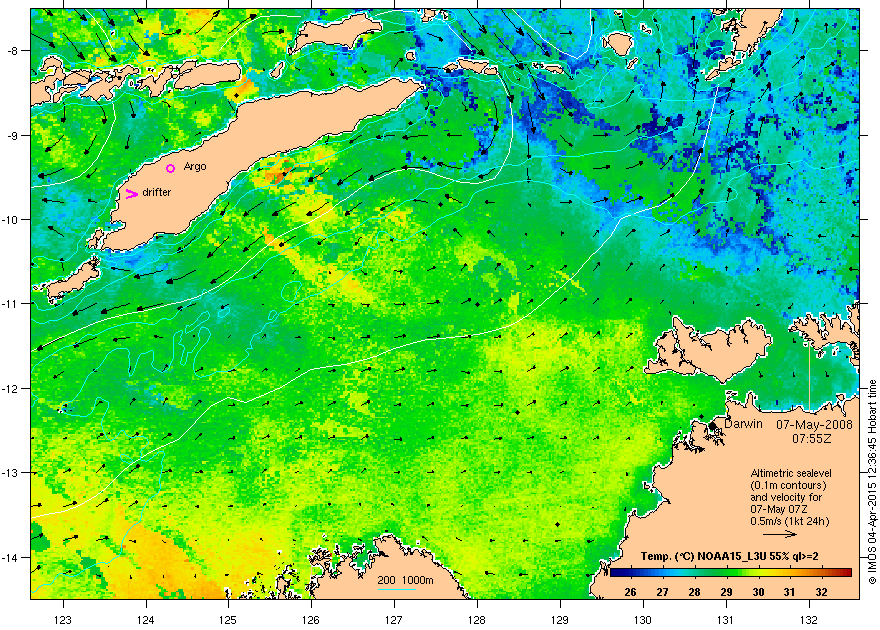This screenshot has width=880, height=630.
Task: Click the 200 1000m depth contour label
Action: point(405,580)
